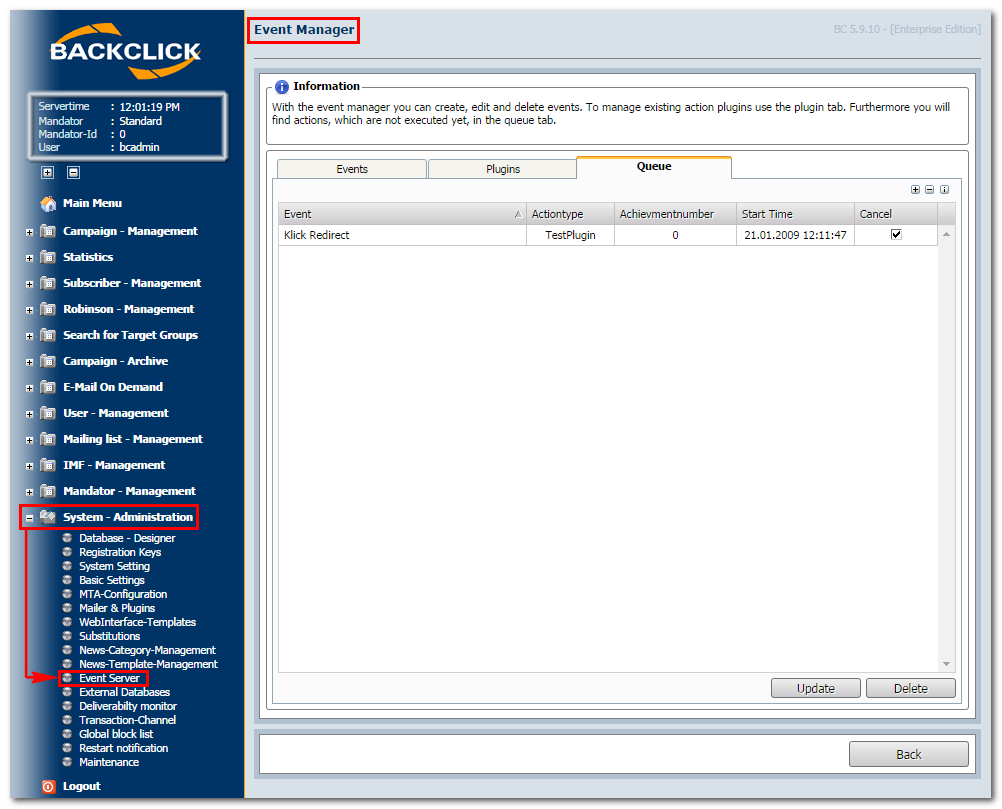Click the Main Menu home icon
The height and width of the screenshot is (809, 1002).
pos(48,203)
